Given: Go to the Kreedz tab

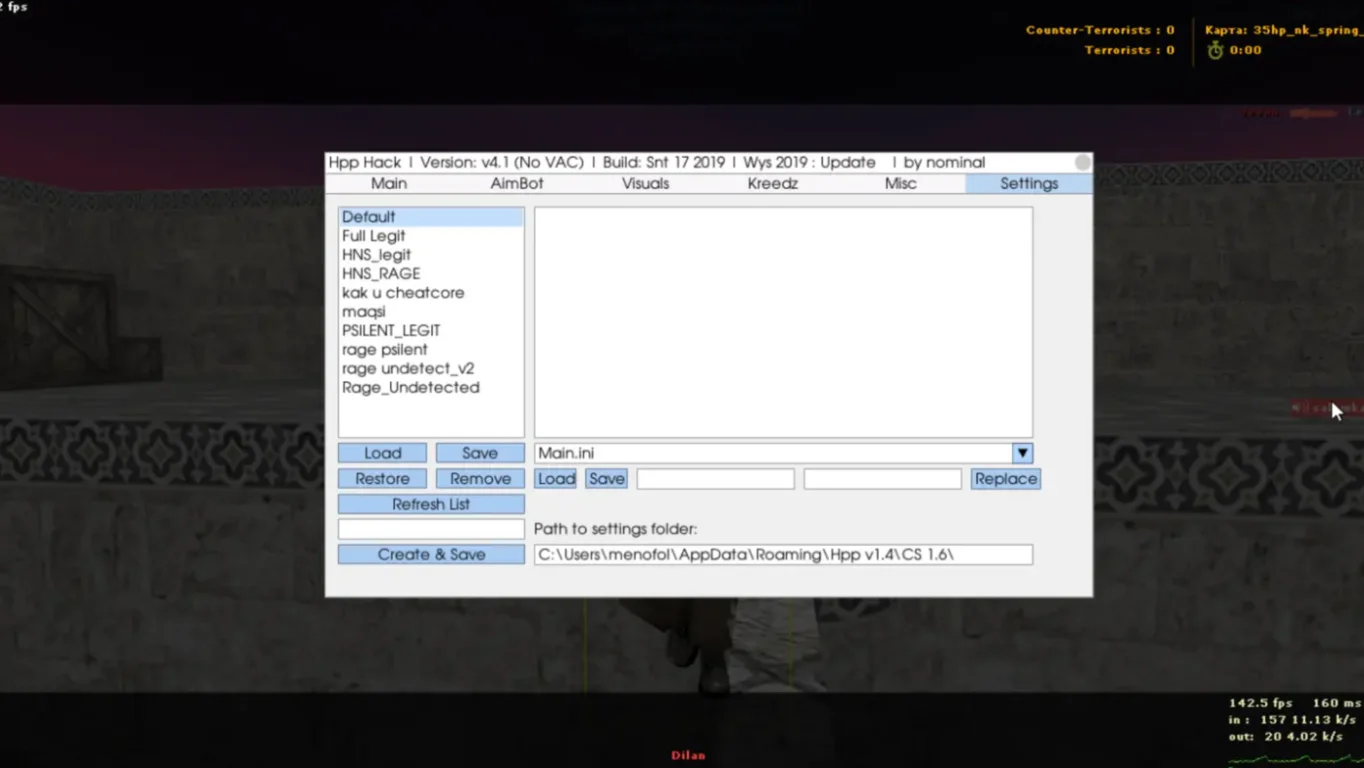Looking at the screenshot, I should pos(773,184).
